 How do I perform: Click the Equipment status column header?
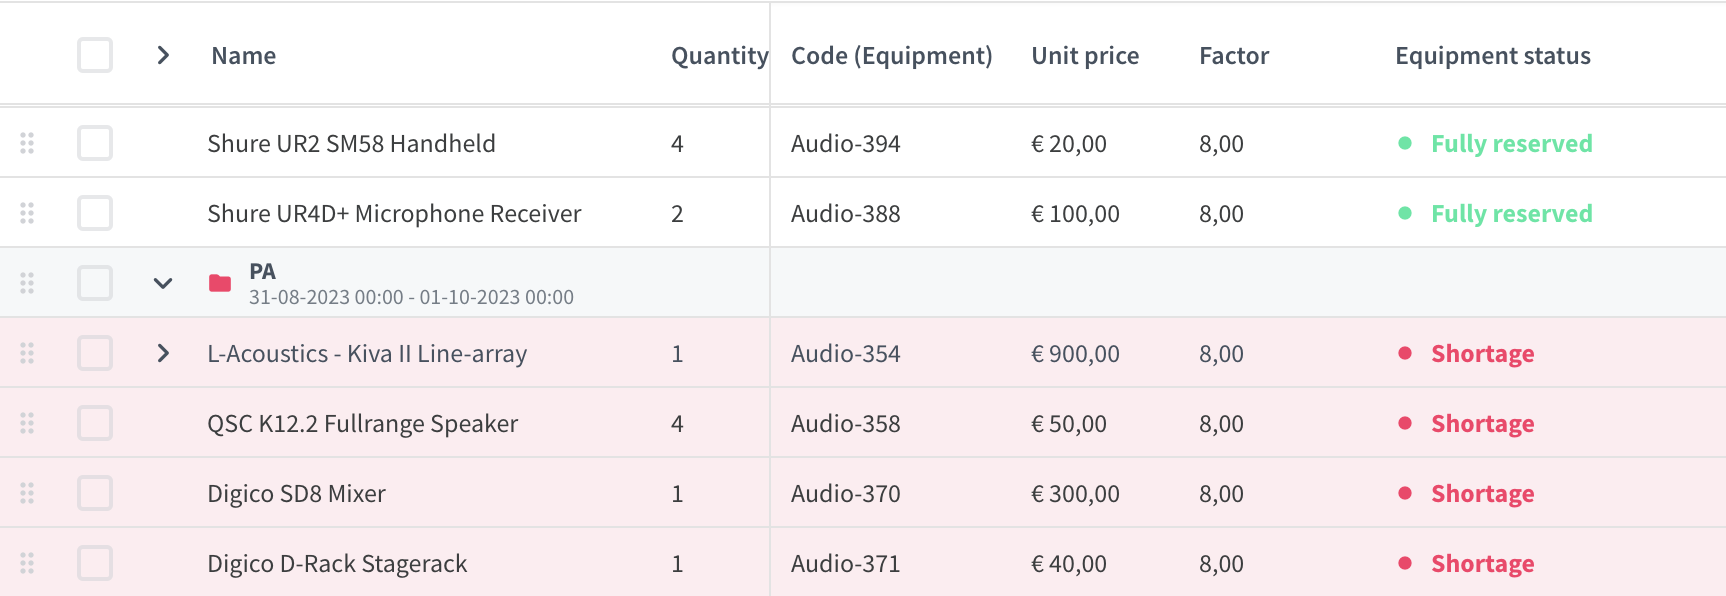point(1493,56)
